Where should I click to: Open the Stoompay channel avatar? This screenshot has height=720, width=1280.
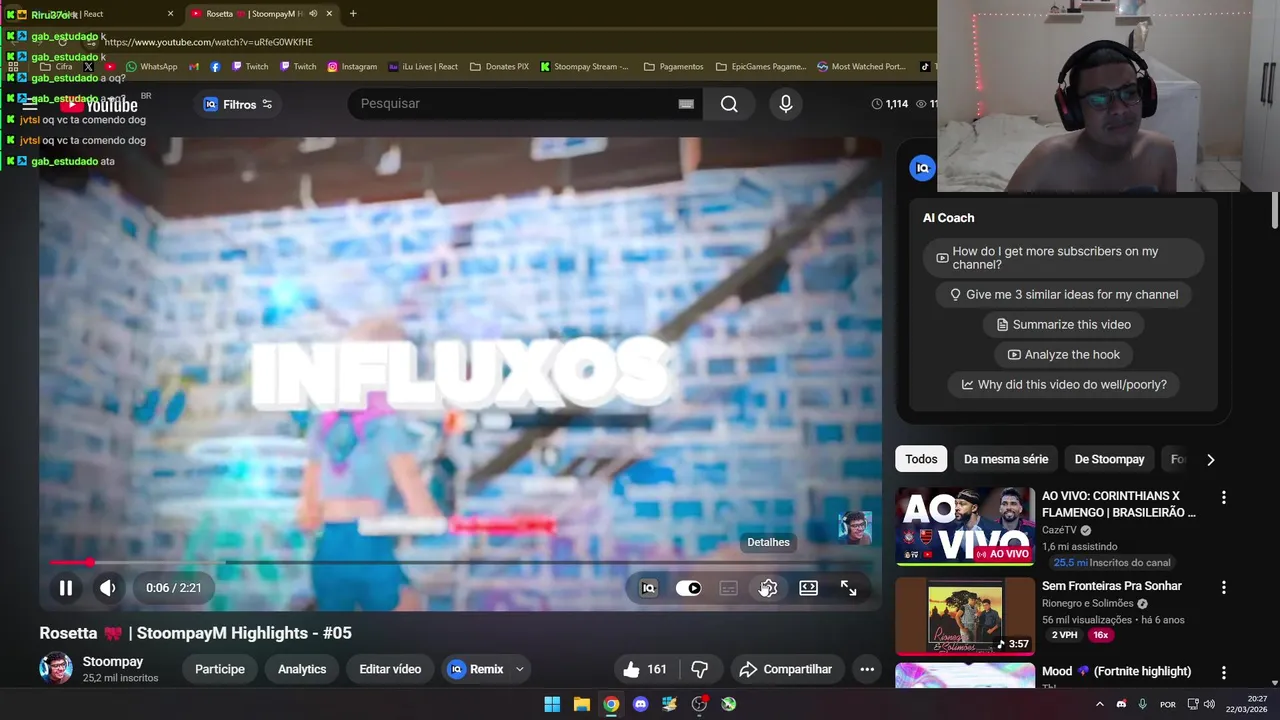click(56, 669)
